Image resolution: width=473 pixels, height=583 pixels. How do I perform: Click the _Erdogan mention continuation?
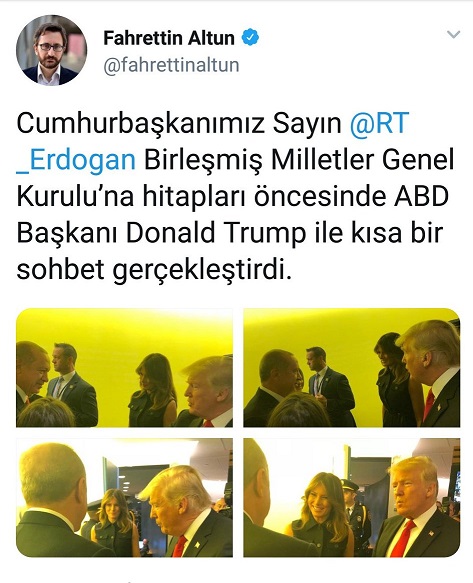click(76, 160)
